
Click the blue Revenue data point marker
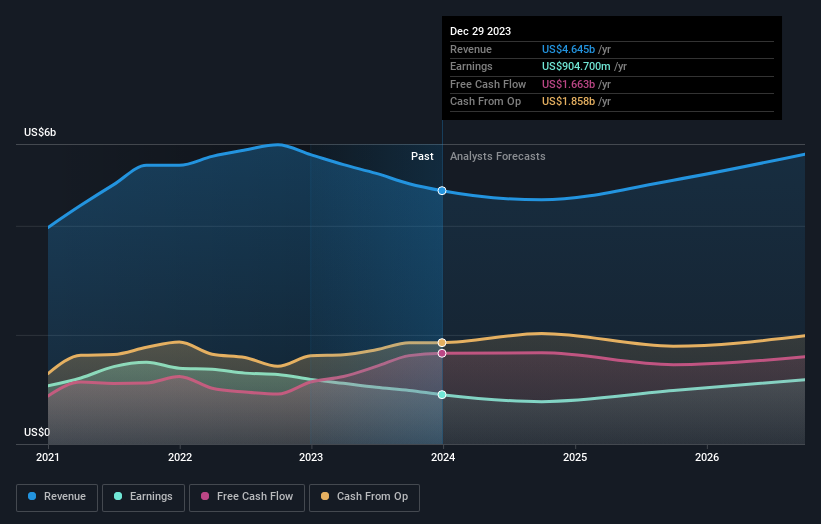click(442, 191)
